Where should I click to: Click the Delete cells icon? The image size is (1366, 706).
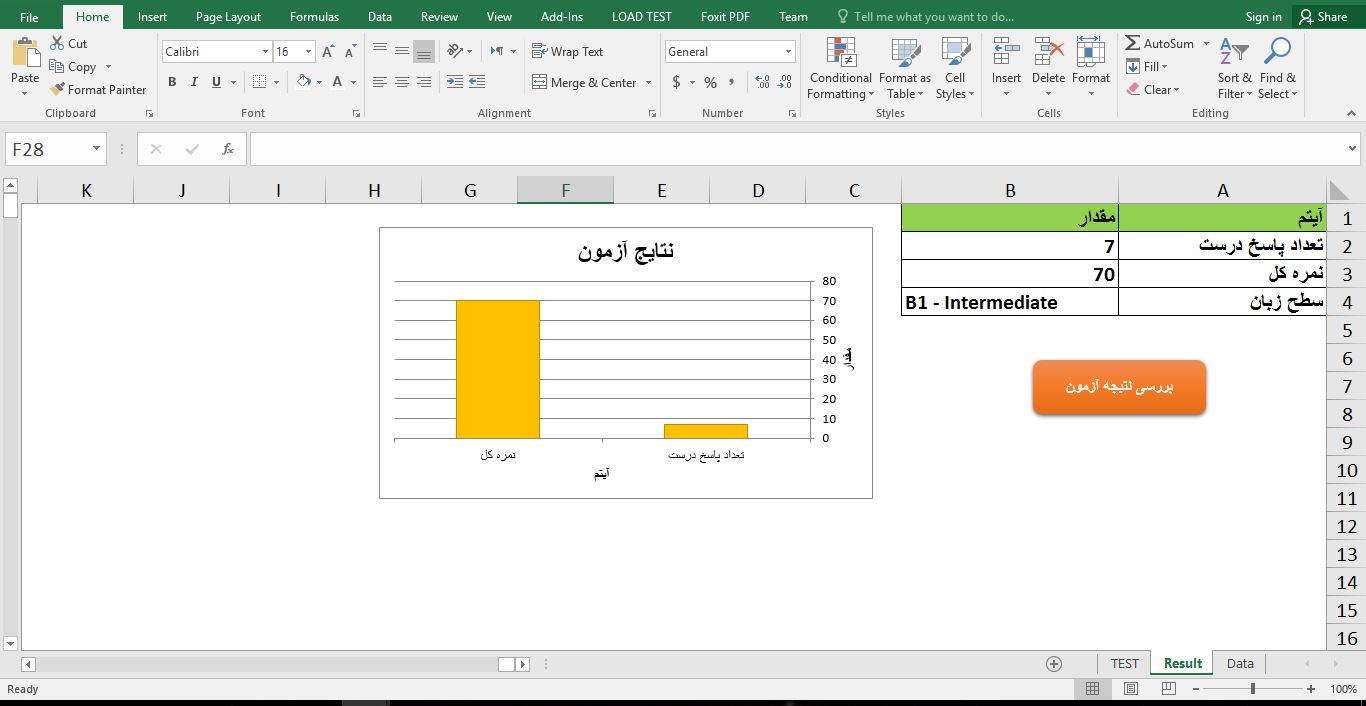pyautogui.click(x=1048, y=53)
